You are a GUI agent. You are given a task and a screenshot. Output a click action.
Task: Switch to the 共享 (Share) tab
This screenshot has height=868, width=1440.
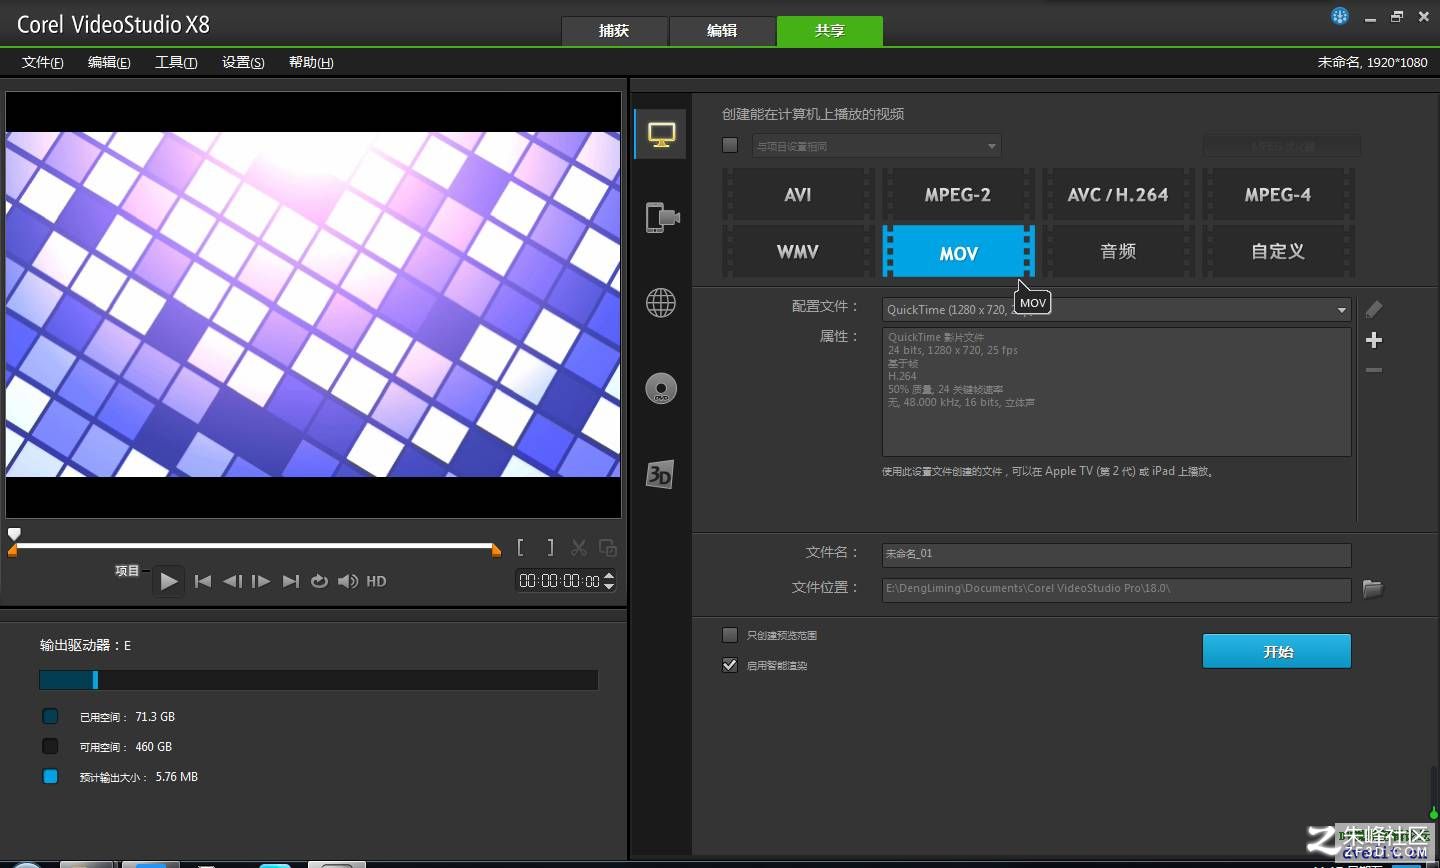830,31
